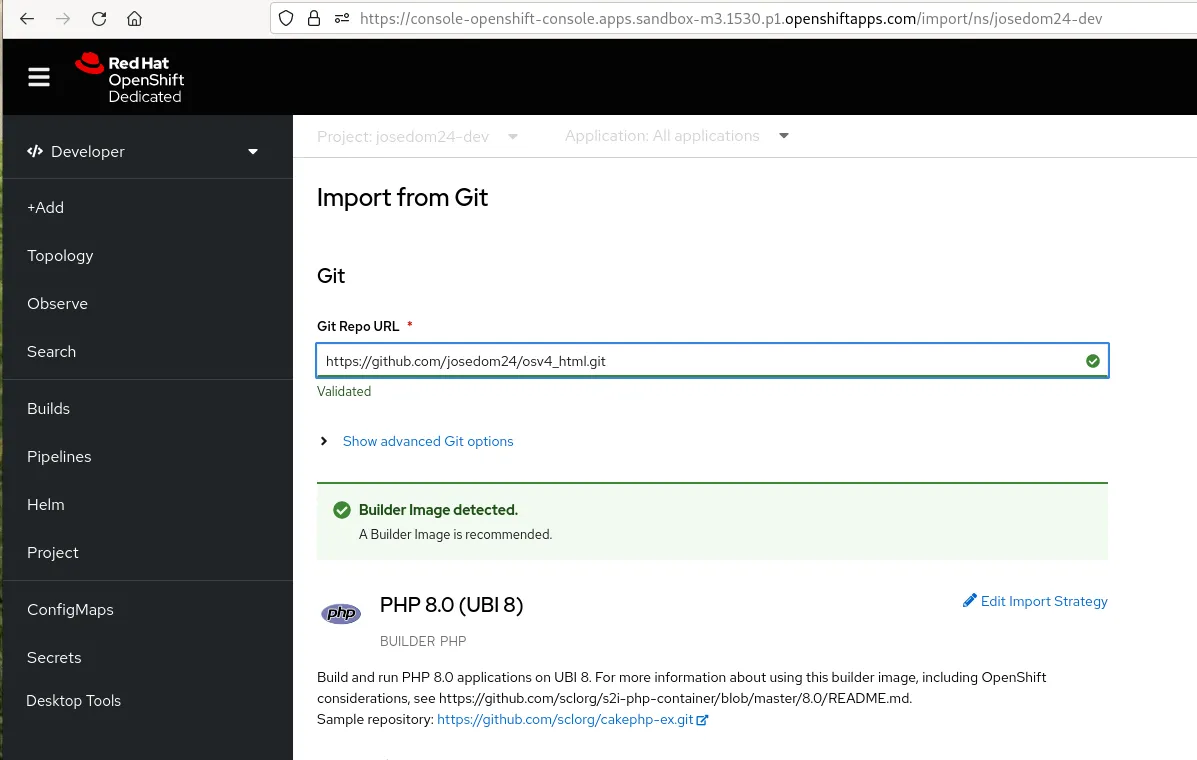
Task: Click the shield tracking protection icon
Action: [286, 18]
